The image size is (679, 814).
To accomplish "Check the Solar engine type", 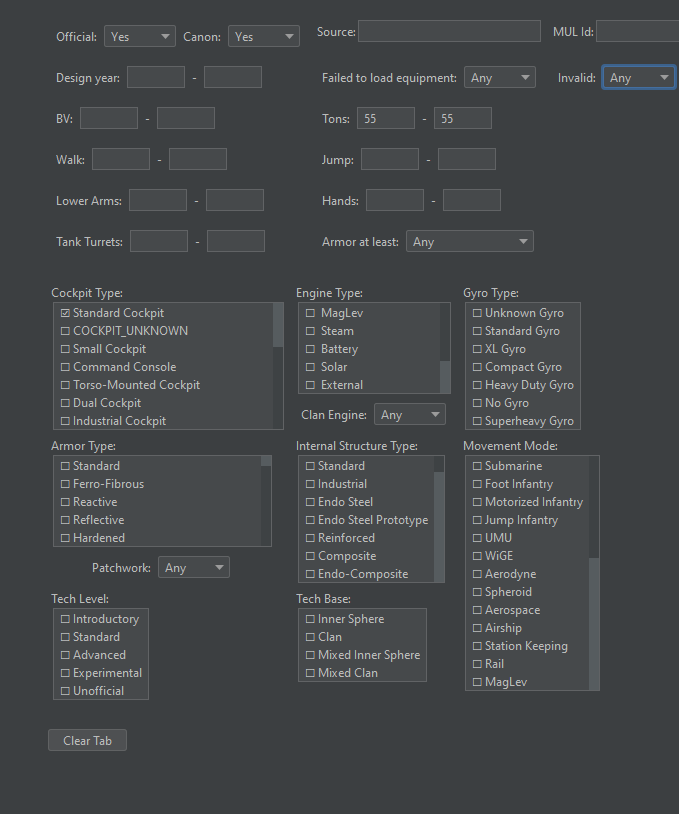I will coord(310,367).
